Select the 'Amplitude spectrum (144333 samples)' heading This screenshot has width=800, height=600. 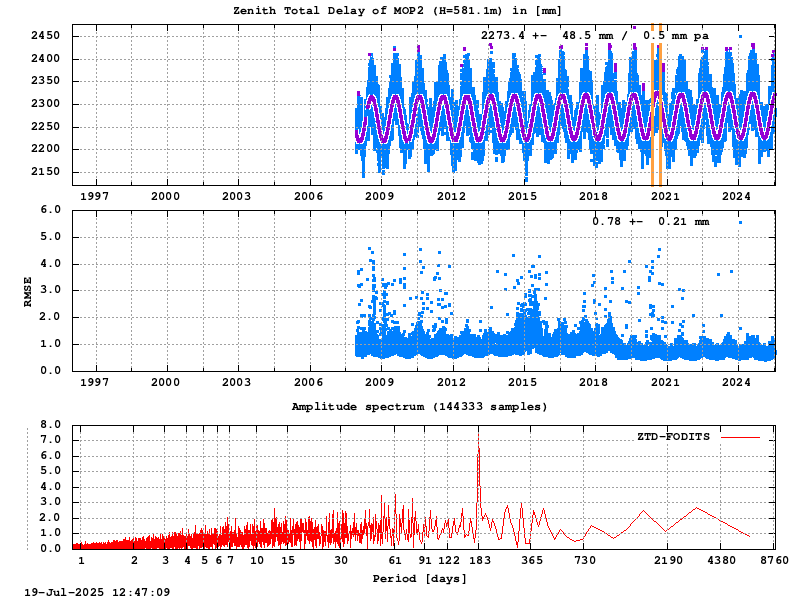(x=419, y=407)
